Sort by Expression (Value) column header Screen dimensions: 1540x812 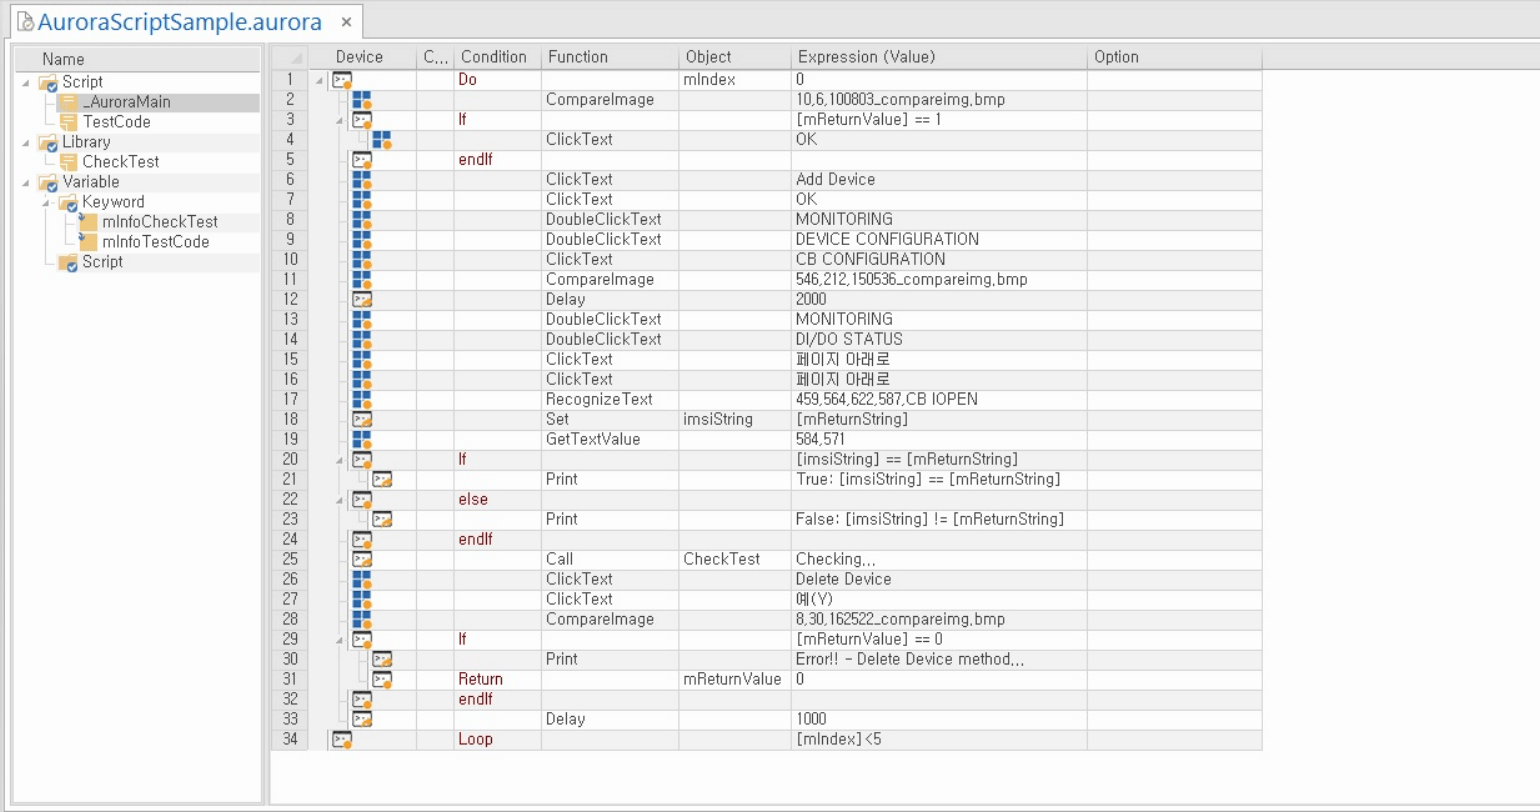[x=939, y=57]
